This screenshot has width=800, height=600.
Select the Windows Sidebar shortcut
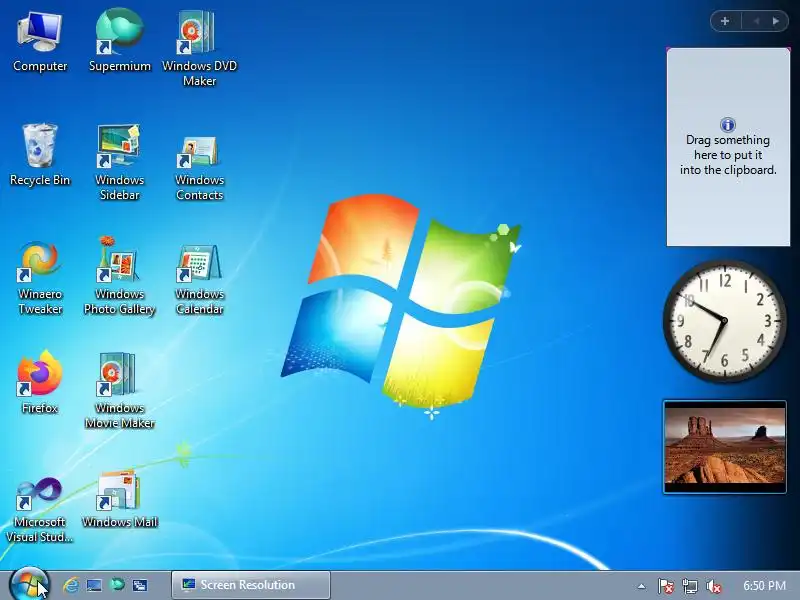(x=120, y=162)
